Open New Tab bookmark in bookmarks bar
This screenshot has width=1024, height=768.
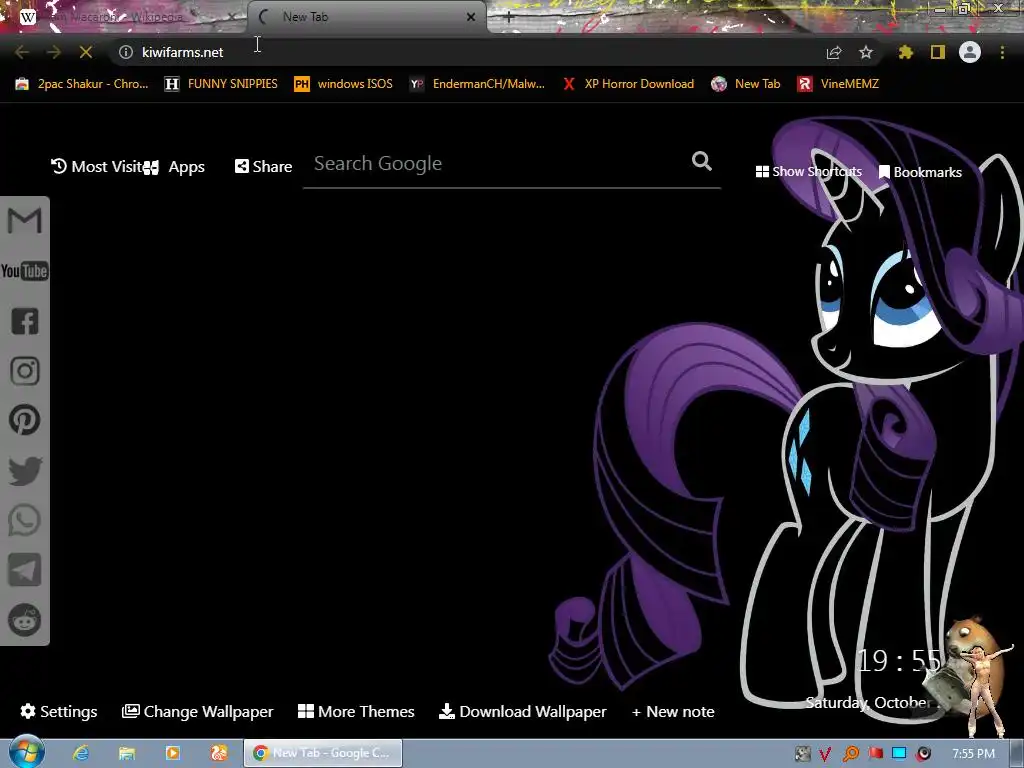(746, 84)
